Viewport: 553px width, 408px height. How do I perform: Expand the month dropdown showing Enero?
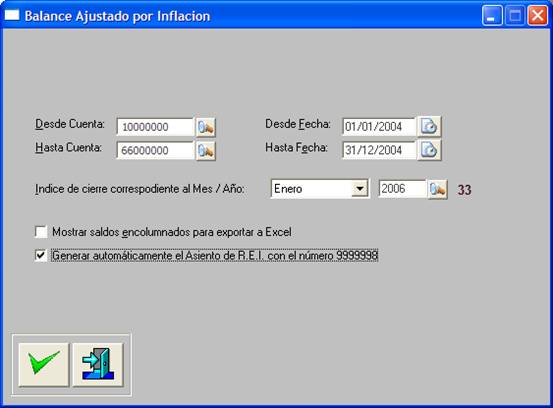[360, 189]
